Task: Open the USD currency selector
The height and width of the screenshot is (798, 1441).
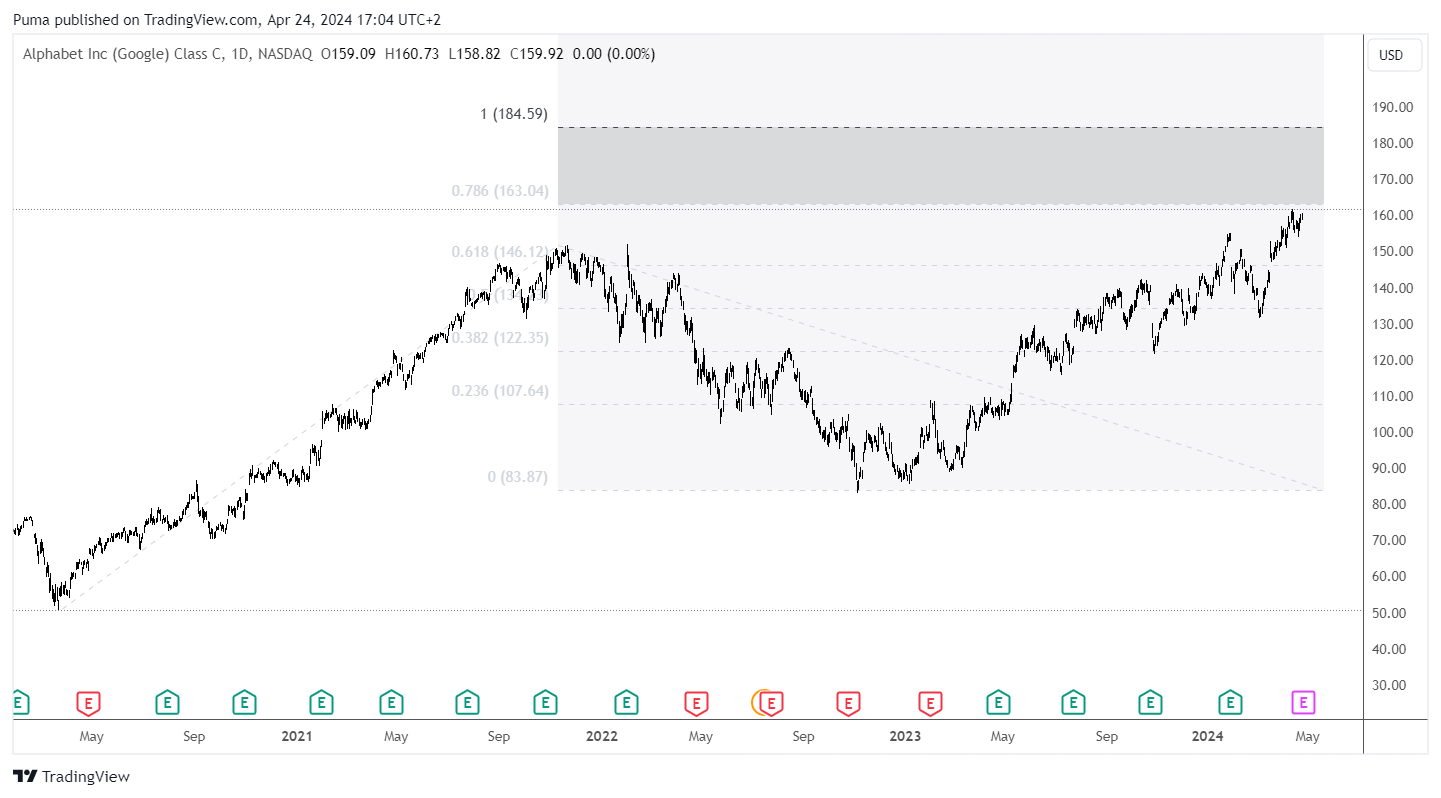Action: (1394, 55)
